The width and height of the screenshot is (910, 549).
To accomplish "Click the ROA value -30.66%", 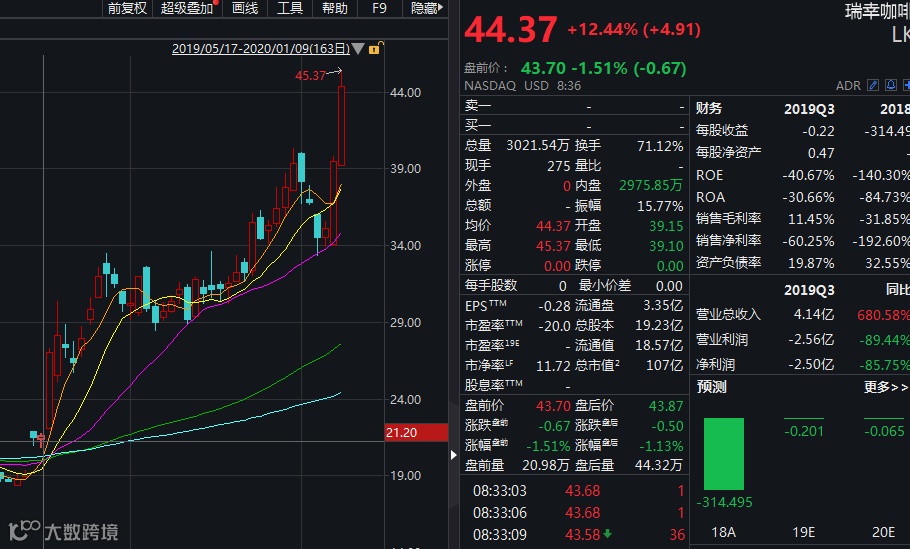I will click(808, 197).
